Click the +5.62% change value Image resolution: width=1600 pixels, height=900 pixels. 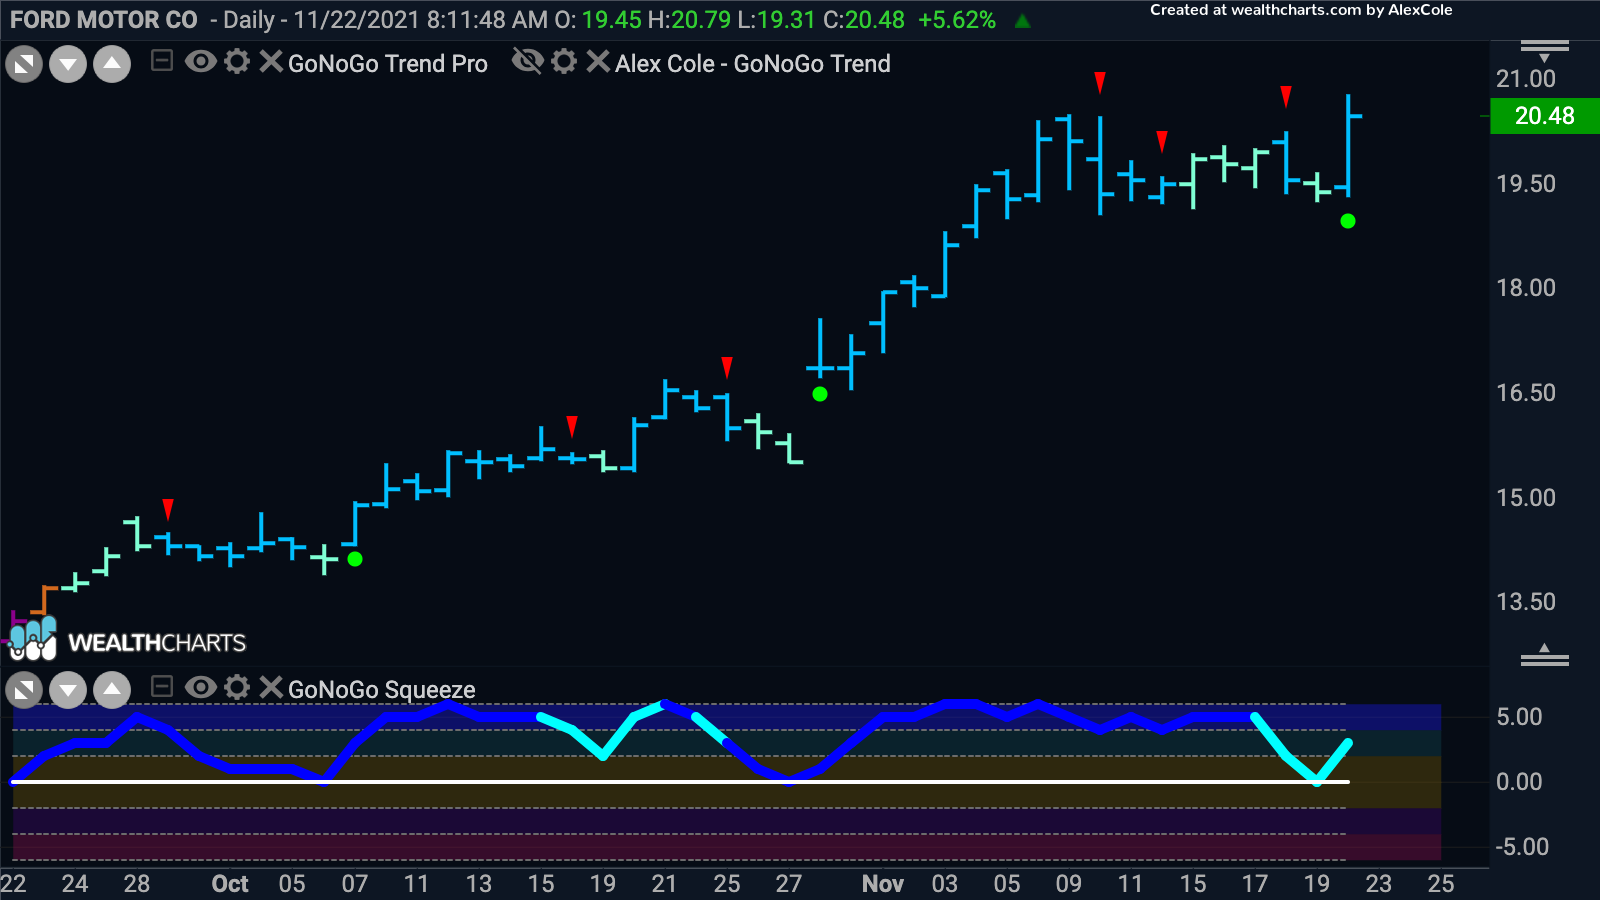957,20
